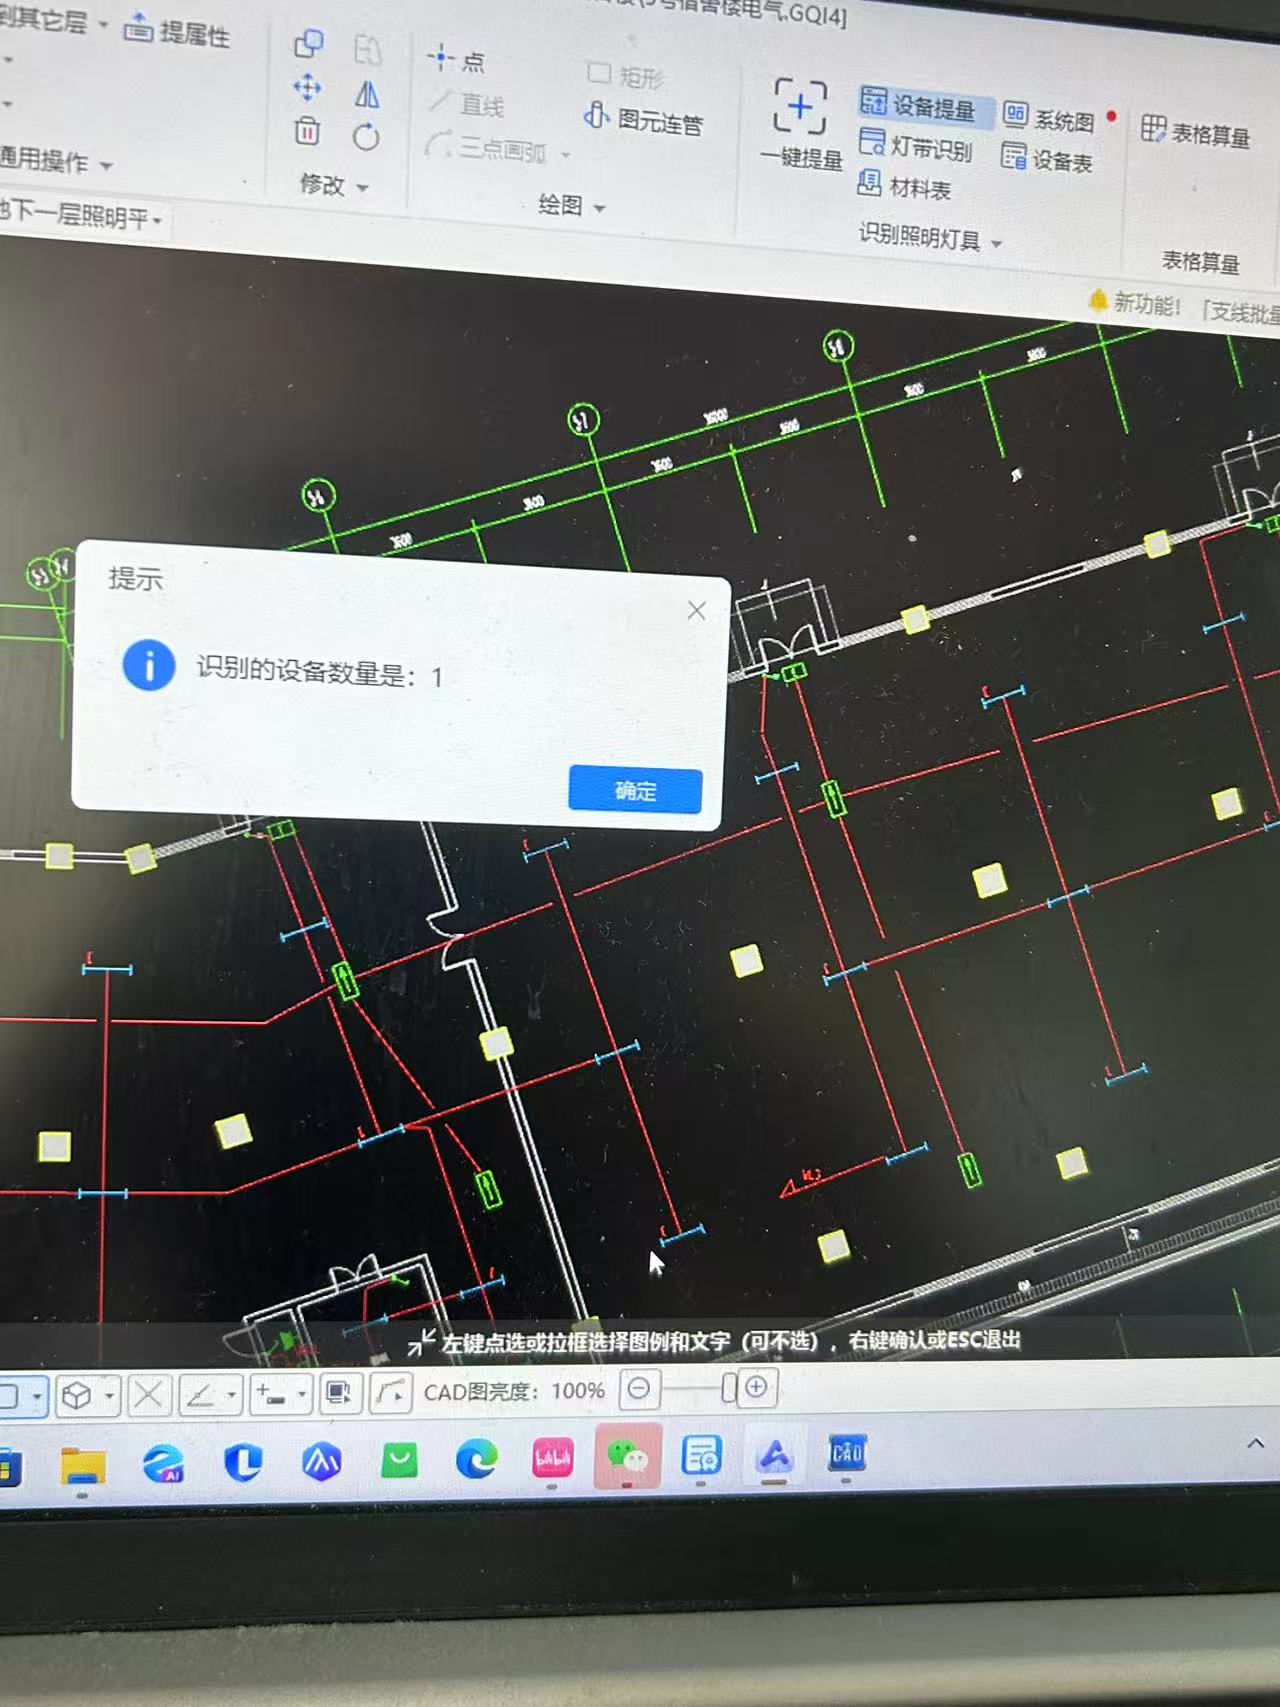Click the Copy icon in the Modify group
The height and width of the screenshot is (1707, 1280).
pos(308,44)
